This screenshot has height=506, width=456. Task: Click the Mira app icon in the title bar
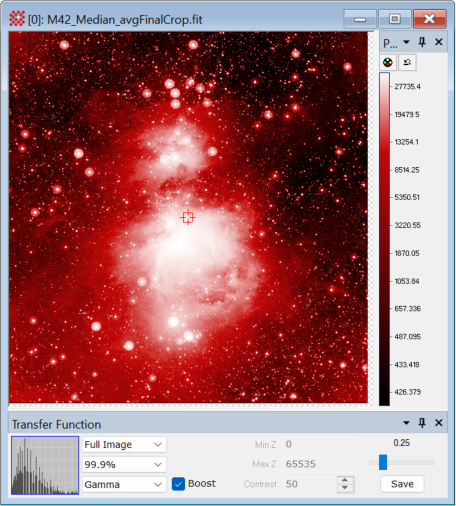coord(17,19)
